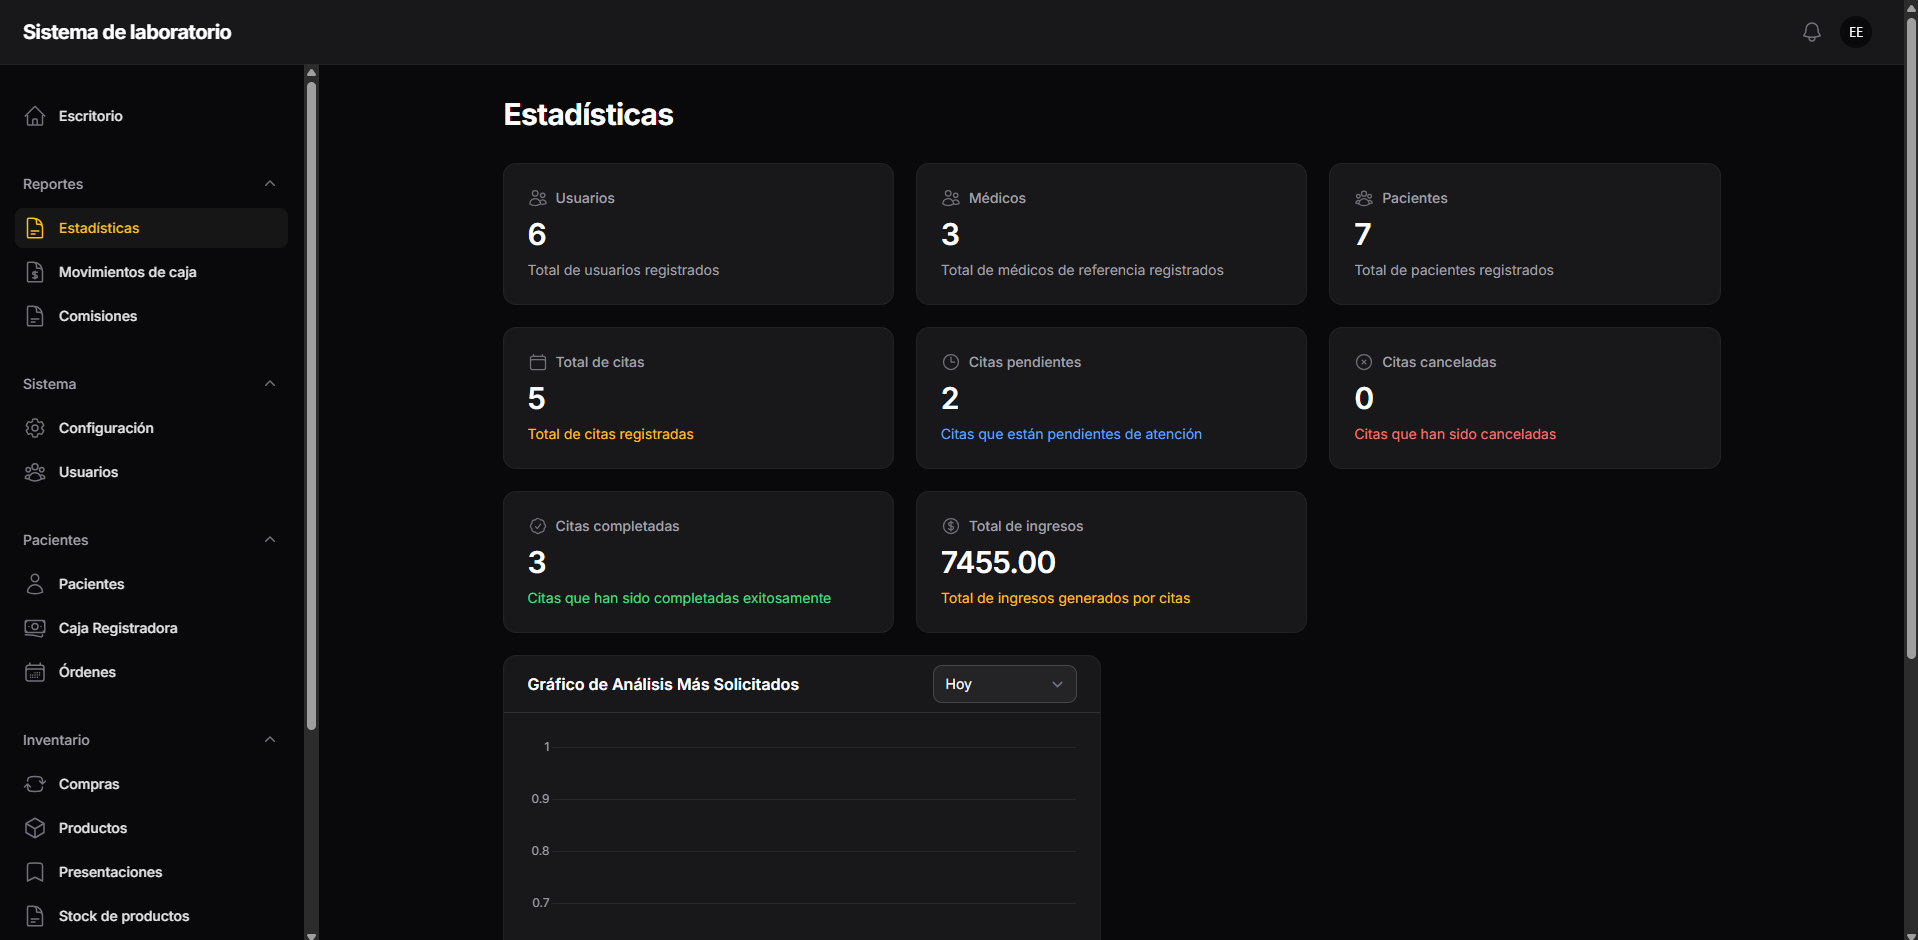Click the Órdenes calendar icon
The height and width of the screenshot is (940, 1918).
click(x=35, y=672)
